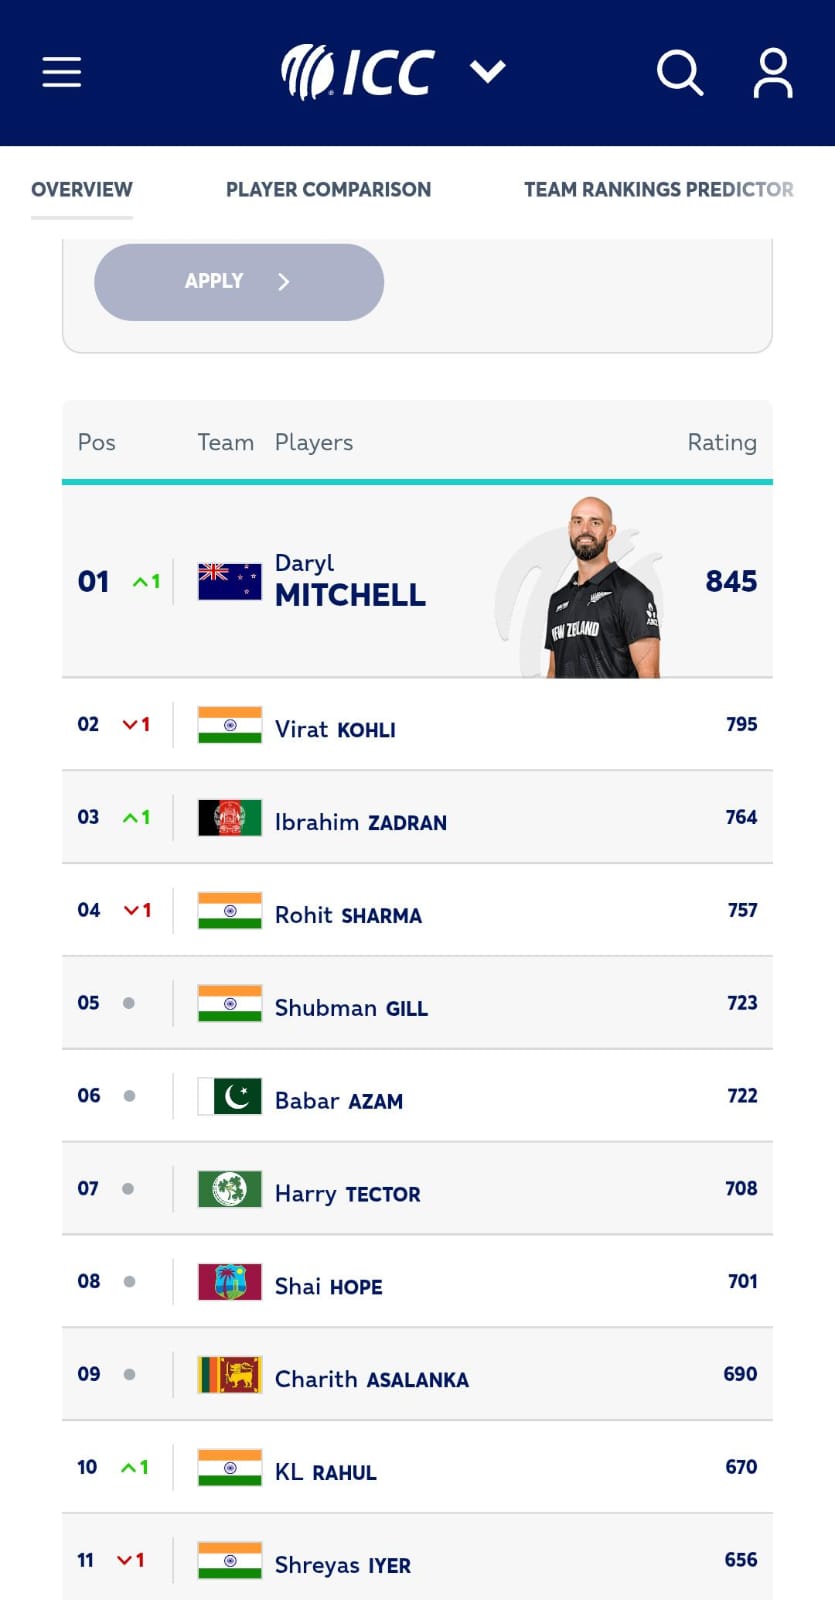Image resolution: width=835 pixels, height=1600 pixels.
Task: Open the user profile account icon
Action: [773, 71]
